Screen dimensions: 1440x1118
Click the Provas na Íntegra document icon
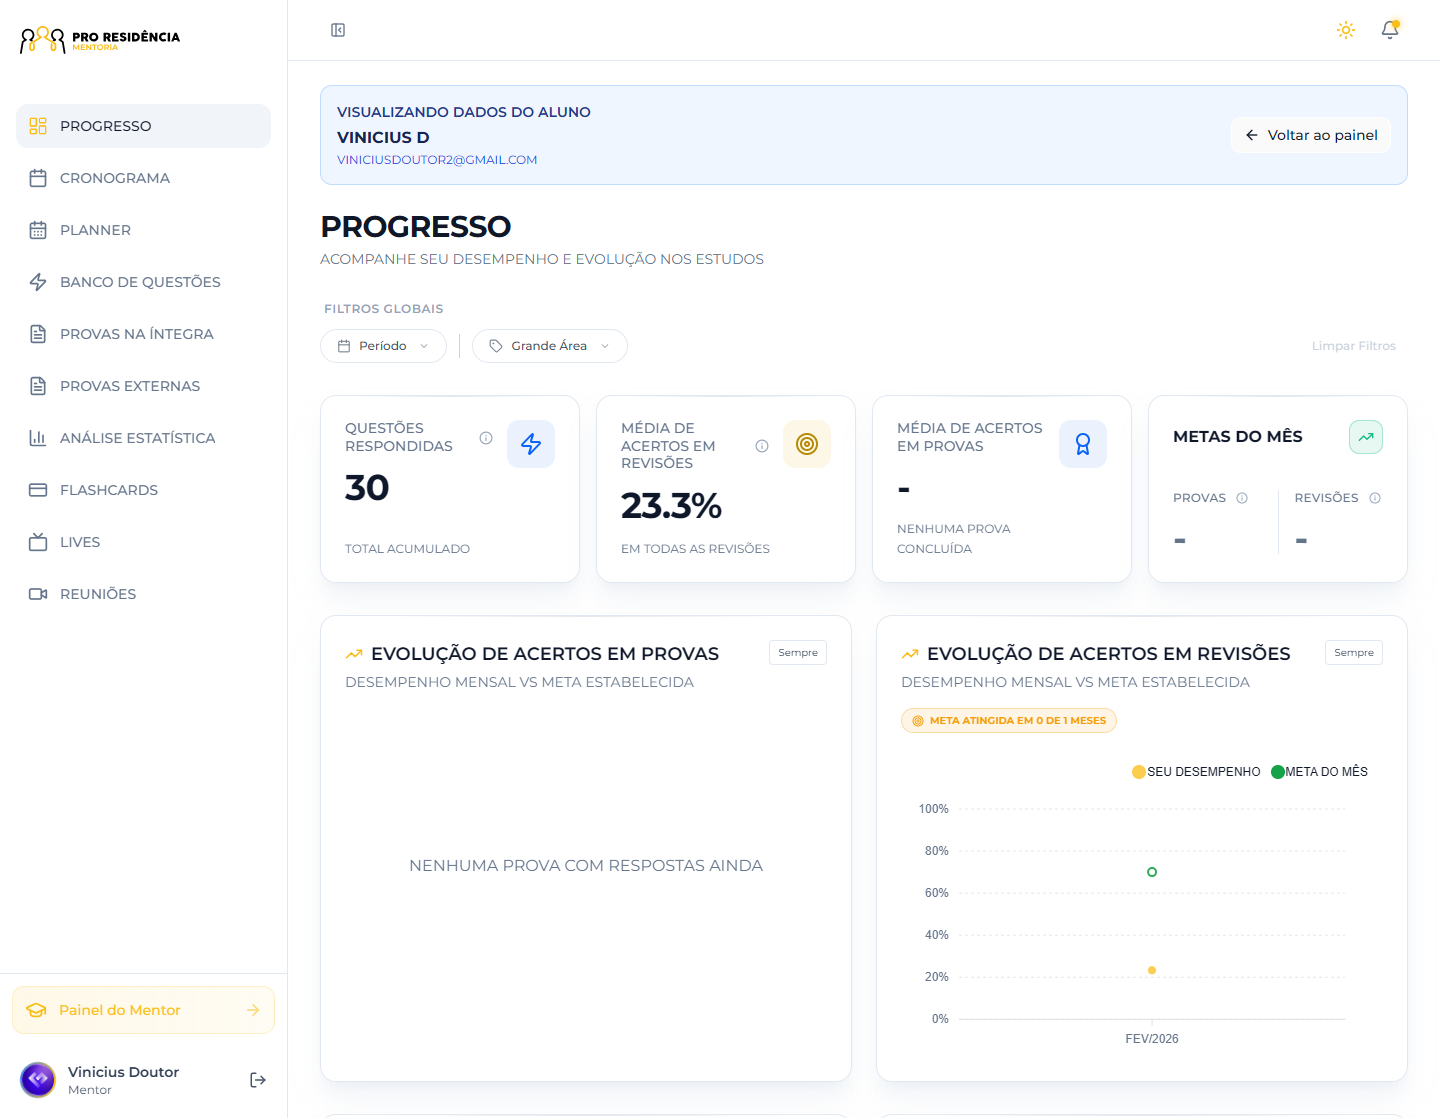click(38, 334)
